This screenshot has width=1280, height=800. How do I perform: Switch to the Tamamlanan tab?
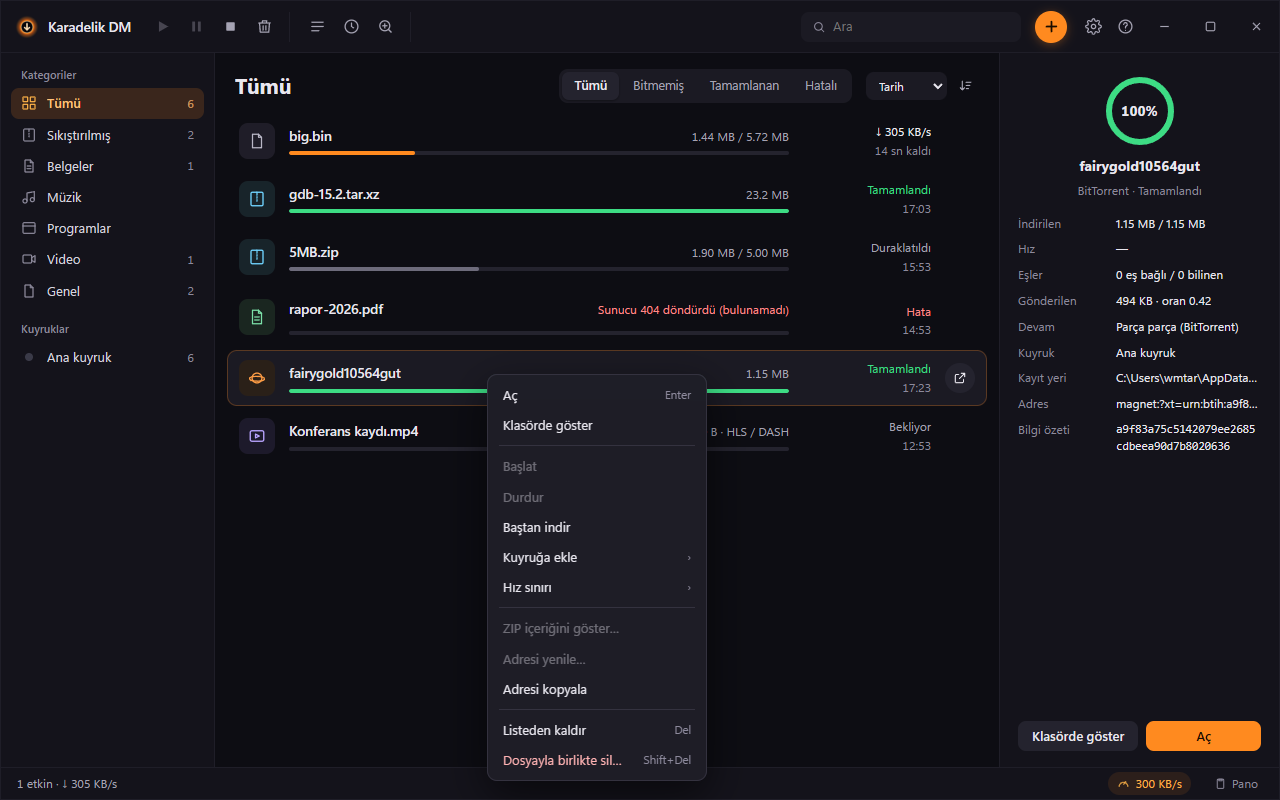click(x=744, y=86)
